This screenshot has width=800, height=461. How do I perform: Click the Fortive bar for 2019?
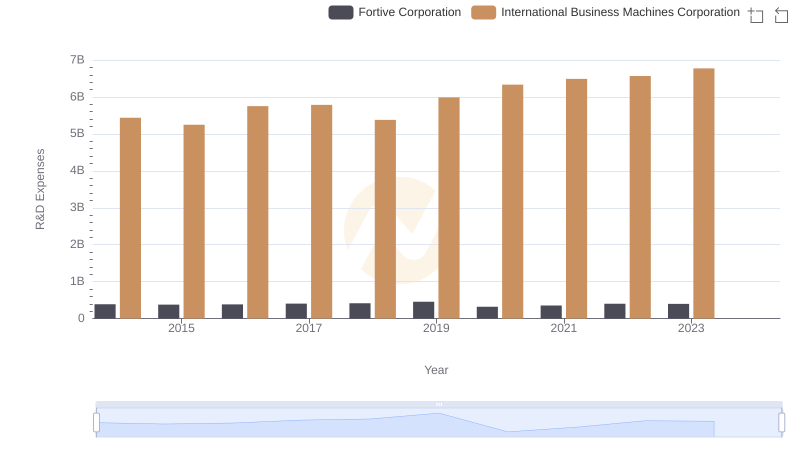tap(423, 310)
